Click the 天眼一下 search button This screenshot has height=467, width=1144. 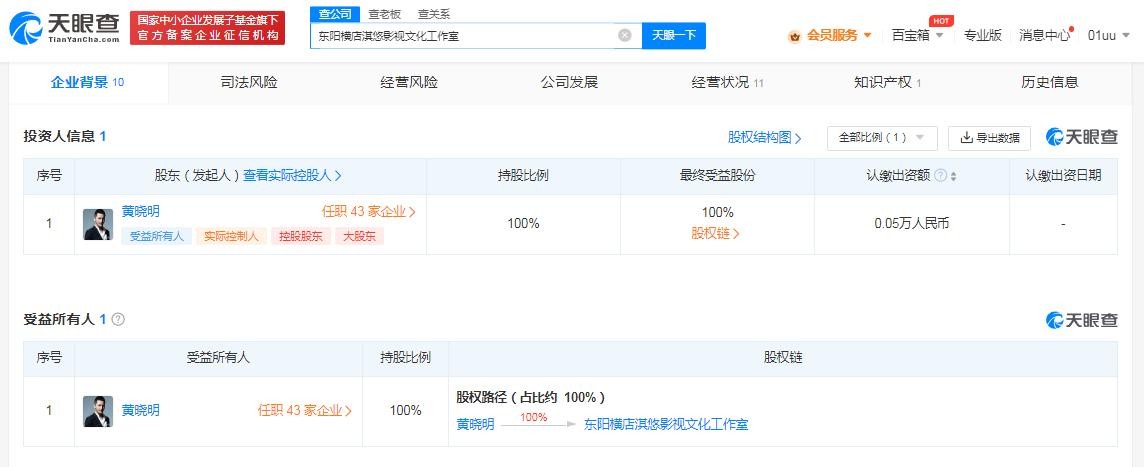[x=673, y=35]
